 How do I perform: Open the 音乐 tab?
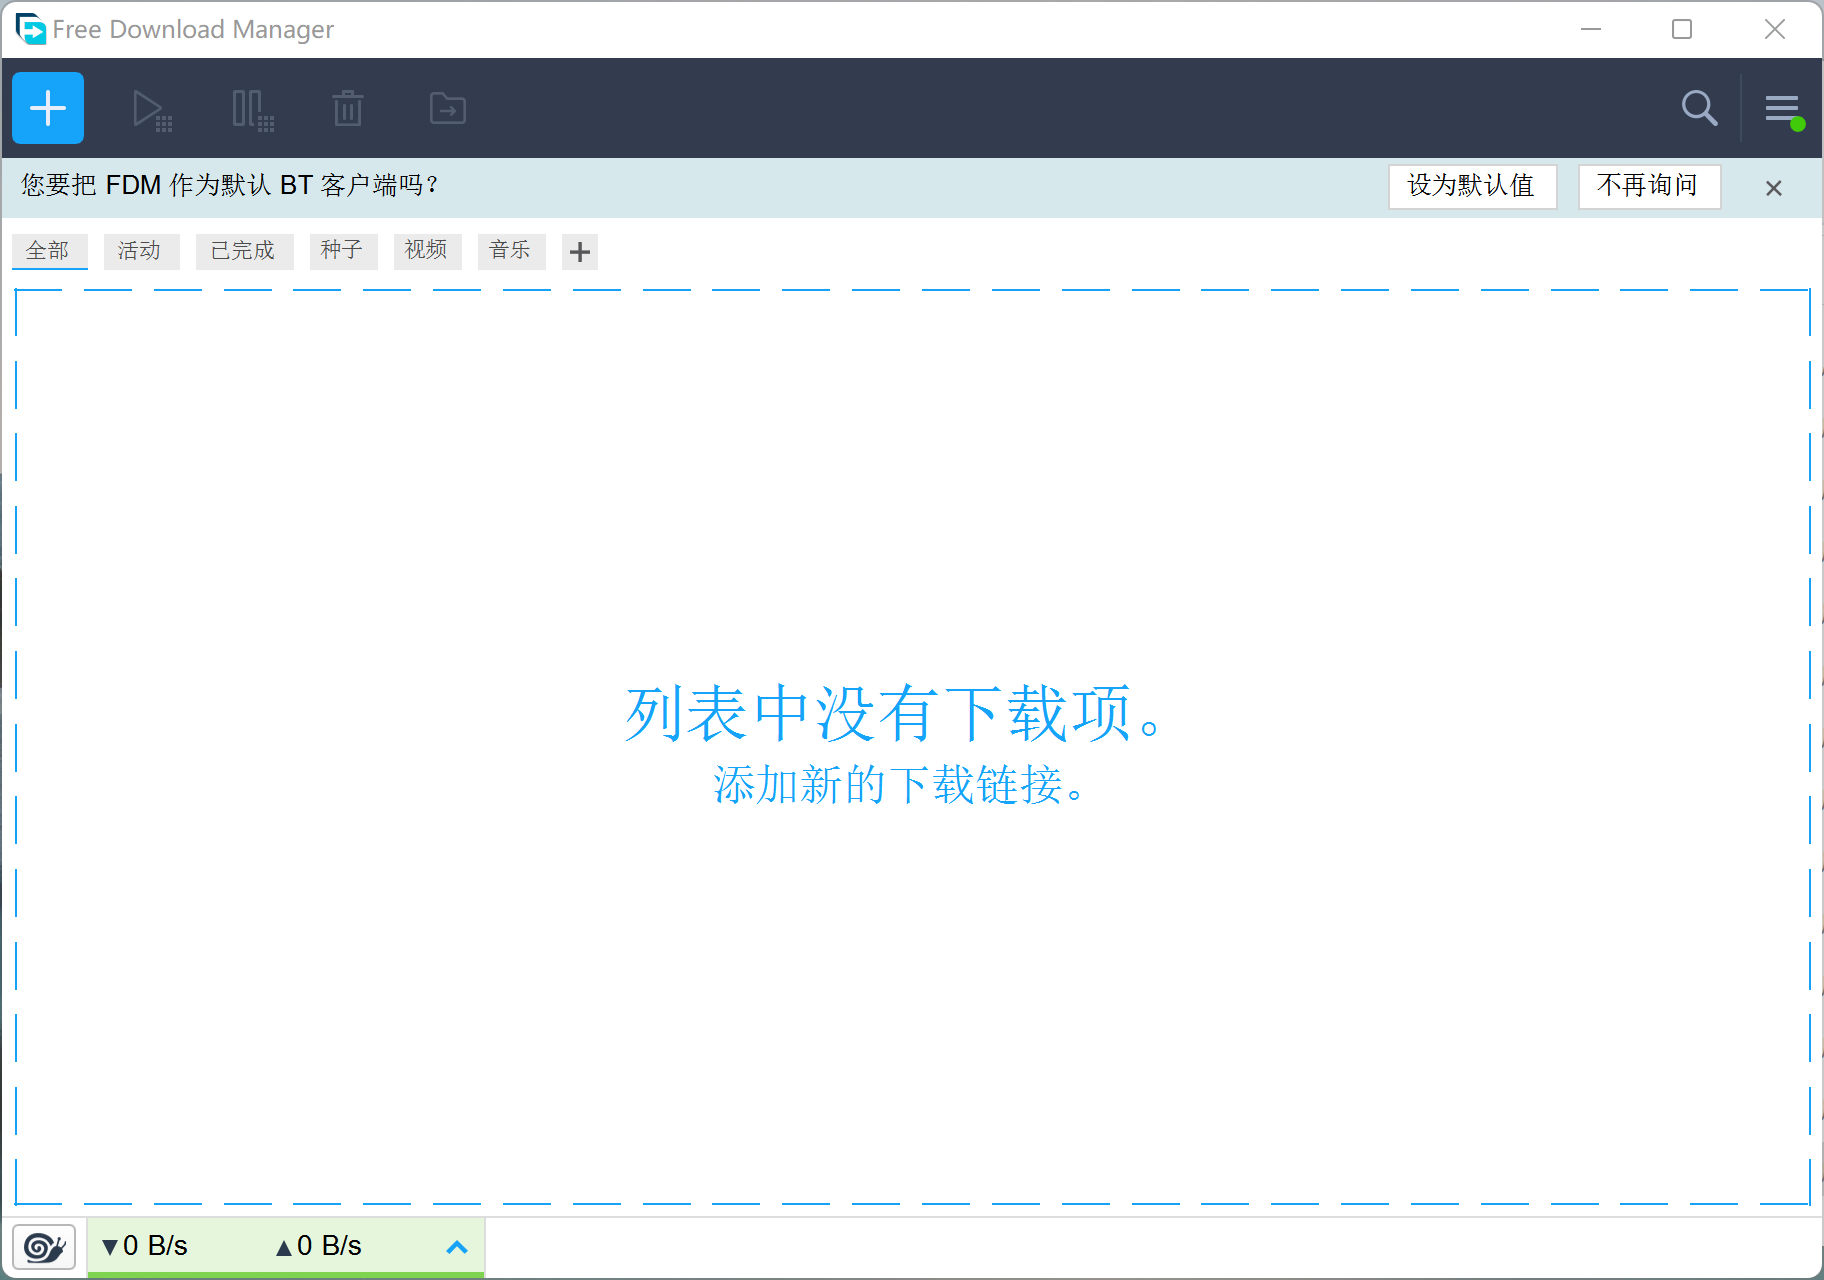[511, 251]
